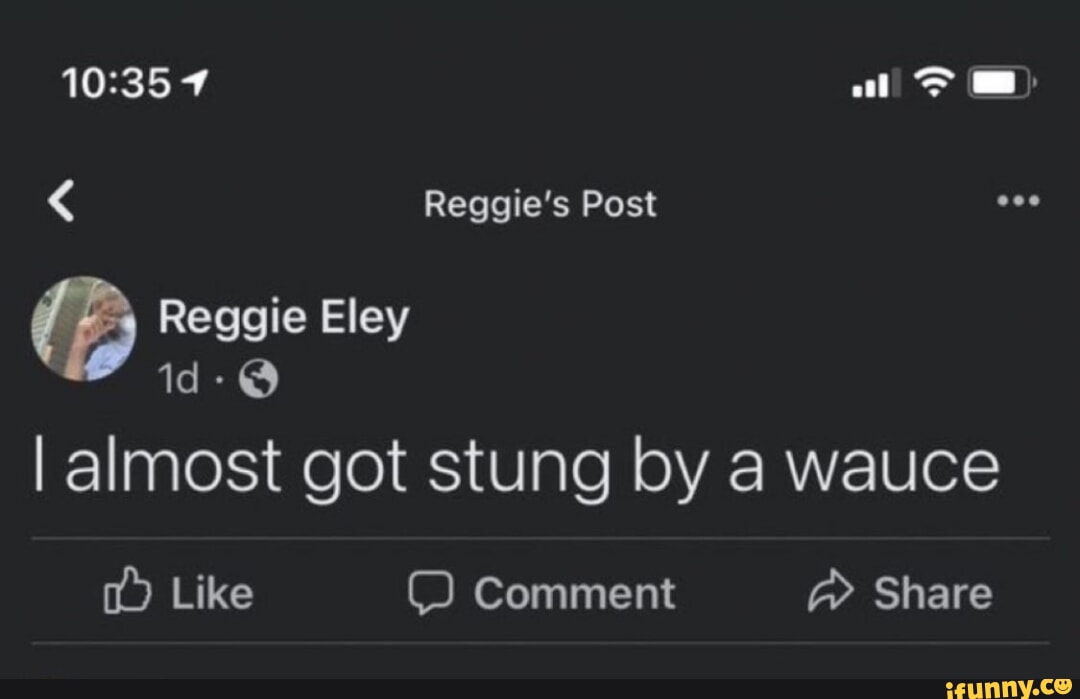Viewport: 1080px width, 699px height.
Task: Tap the 1d timestamp under the name
Action: tap(180, 378)
